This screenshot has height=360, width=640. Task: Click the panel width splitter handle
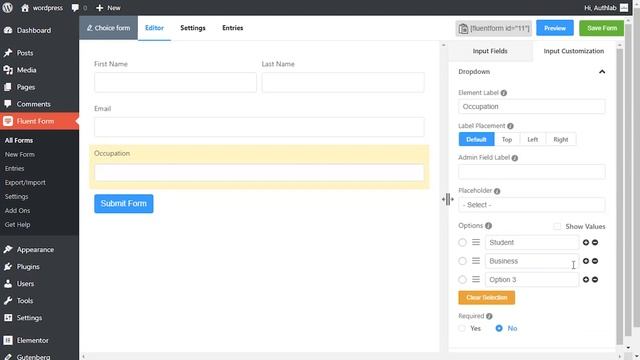(x=448, y=199)
